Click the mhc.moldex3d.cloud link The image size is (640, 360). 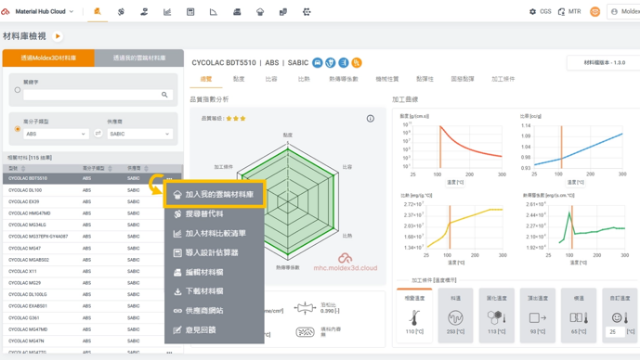(x=345, y=268)
